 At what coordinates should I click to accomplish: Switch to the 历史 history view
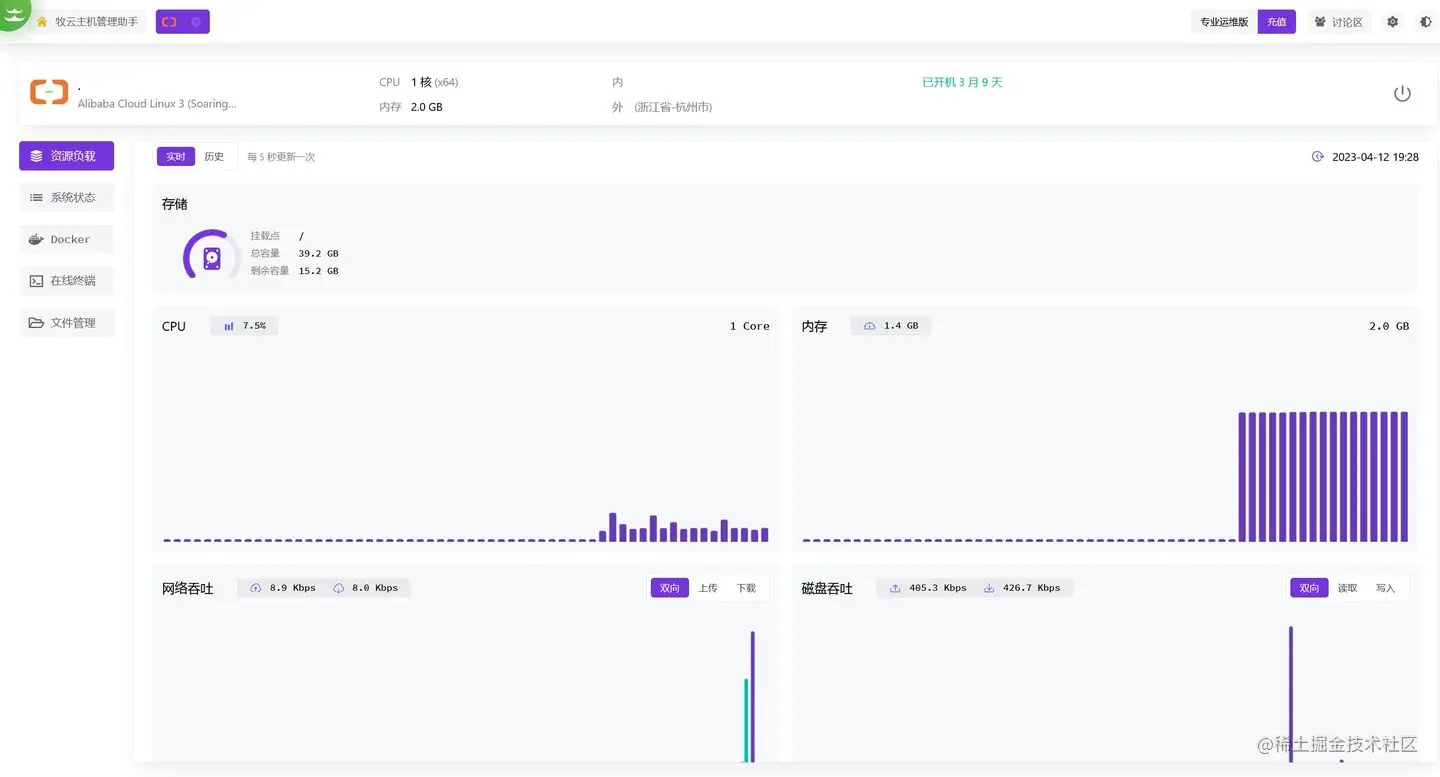214,157
